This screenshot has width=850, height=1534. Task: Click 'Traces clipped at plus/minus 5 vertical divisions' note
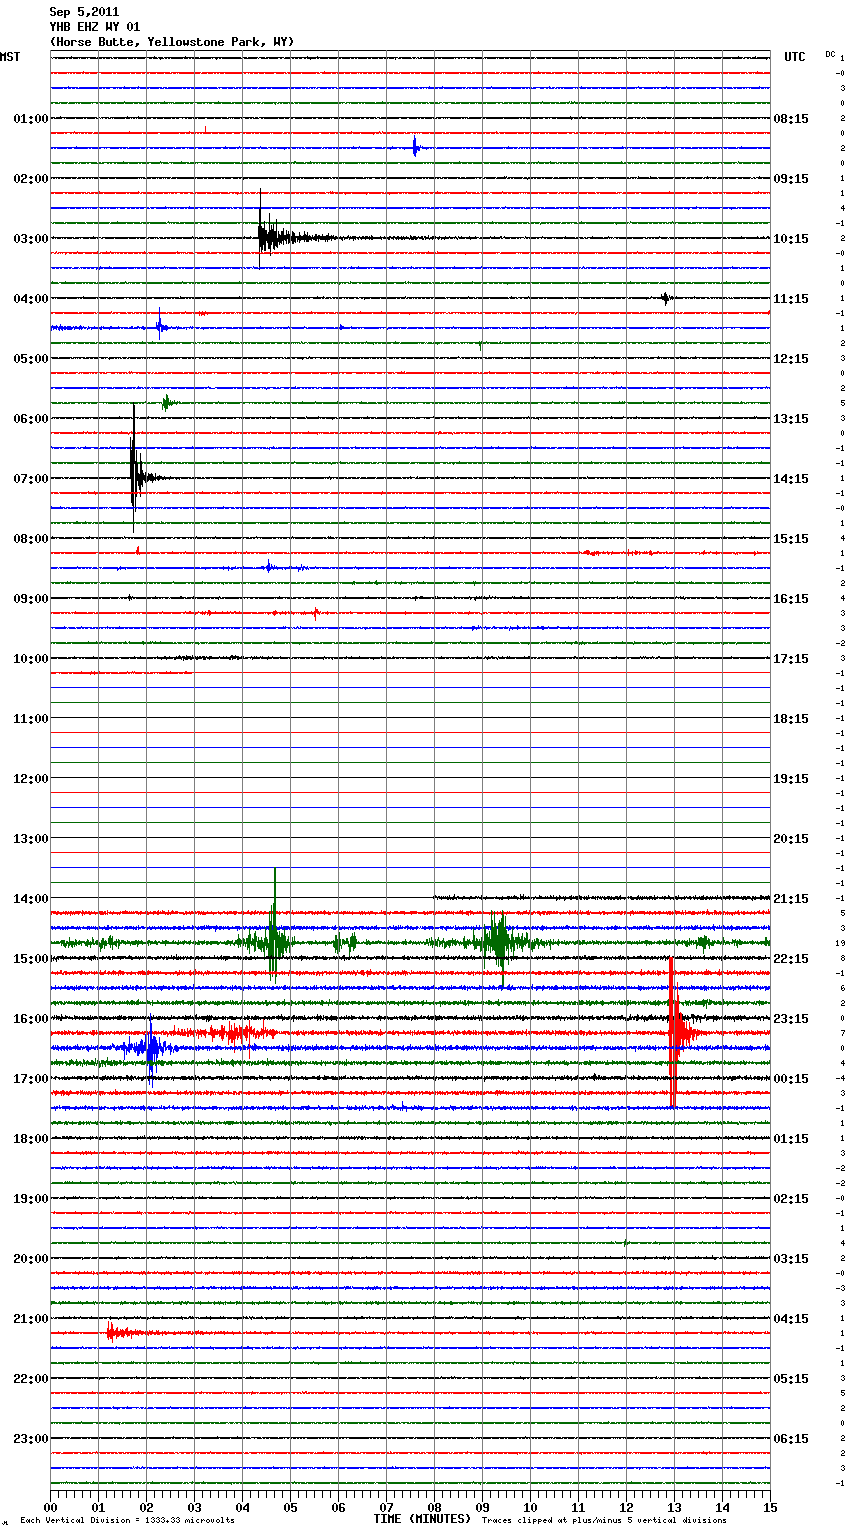(x=604, y=1521)
